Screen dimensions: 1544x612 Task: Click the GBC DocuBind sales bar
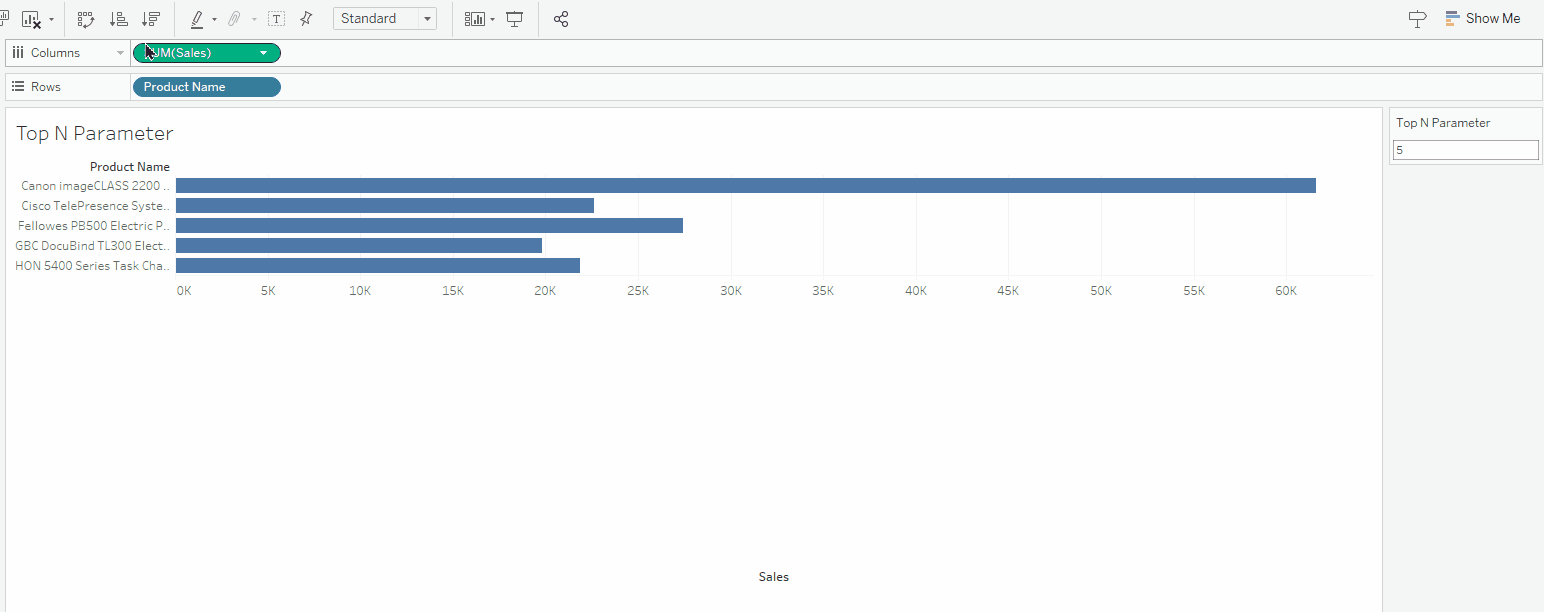coord(359,246)
